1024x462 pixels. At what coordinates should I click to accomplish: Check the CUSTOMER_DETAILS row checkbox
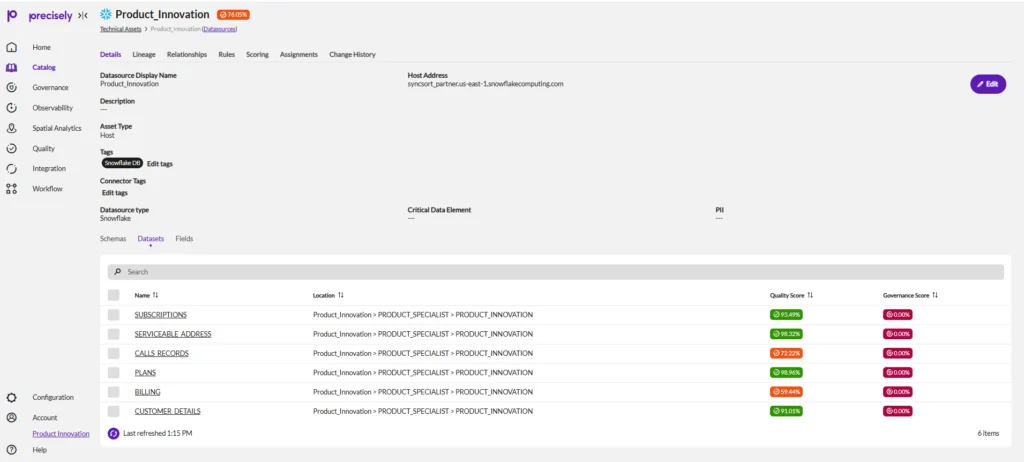pyautogui.click(x=114, y=412)
